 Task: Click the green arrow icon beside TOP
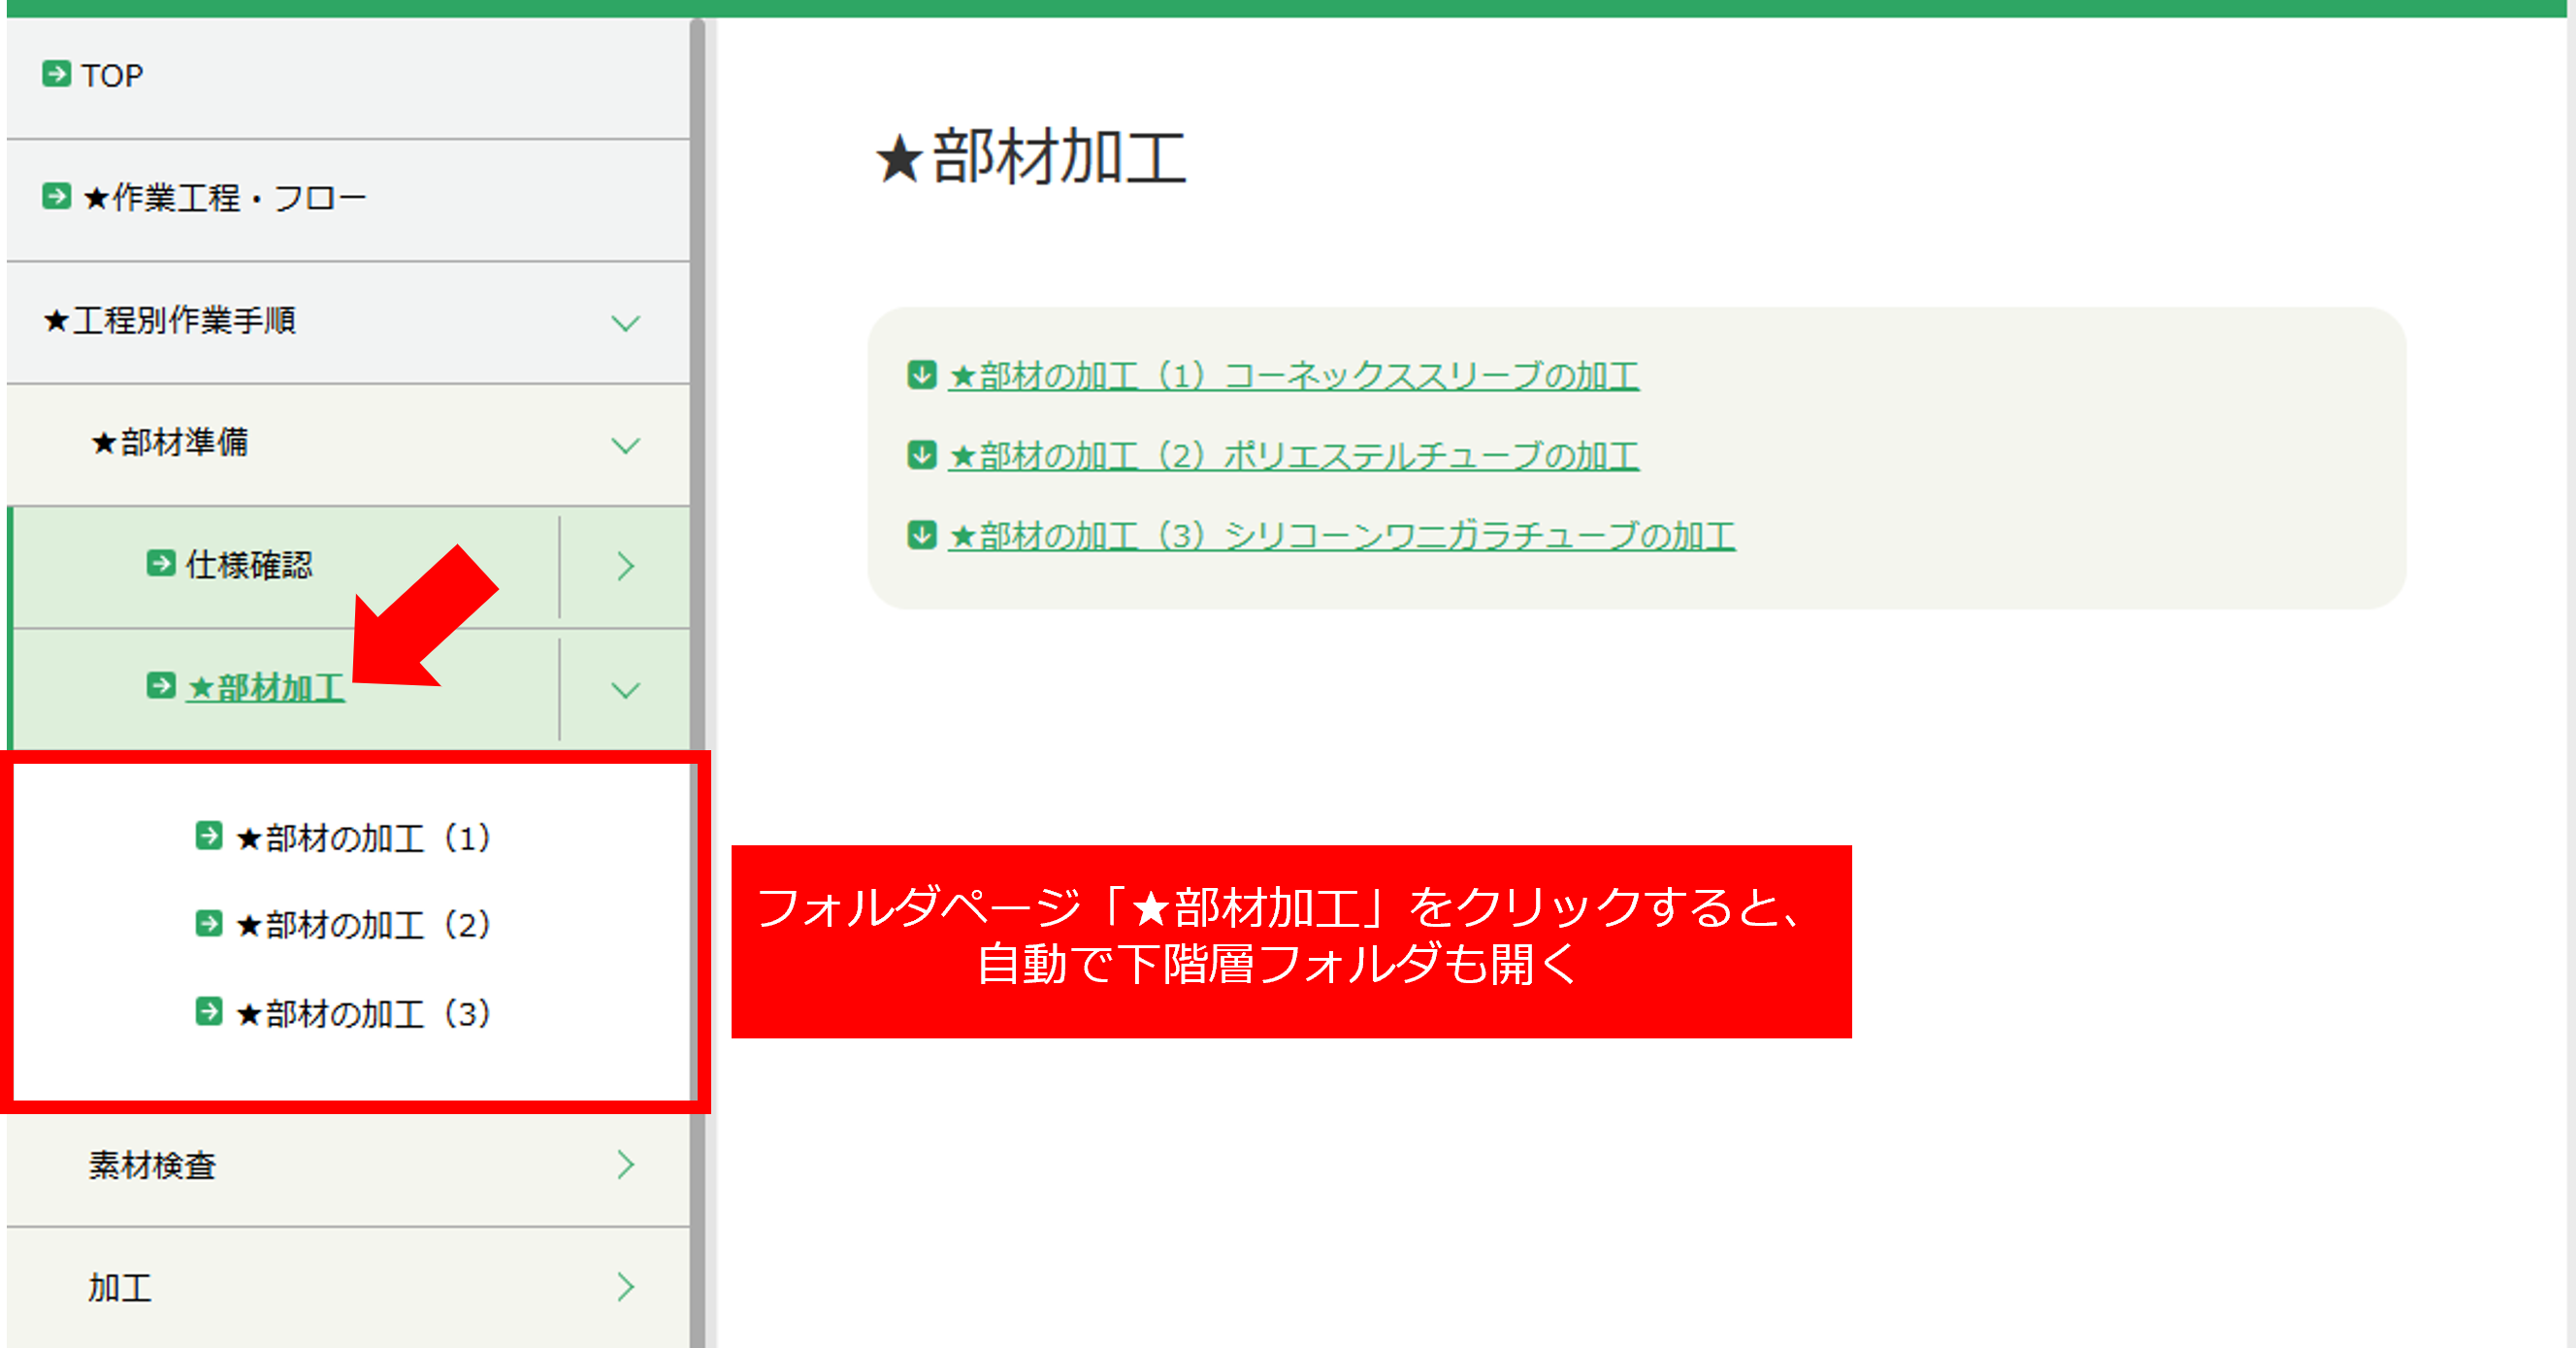(56, 74)
